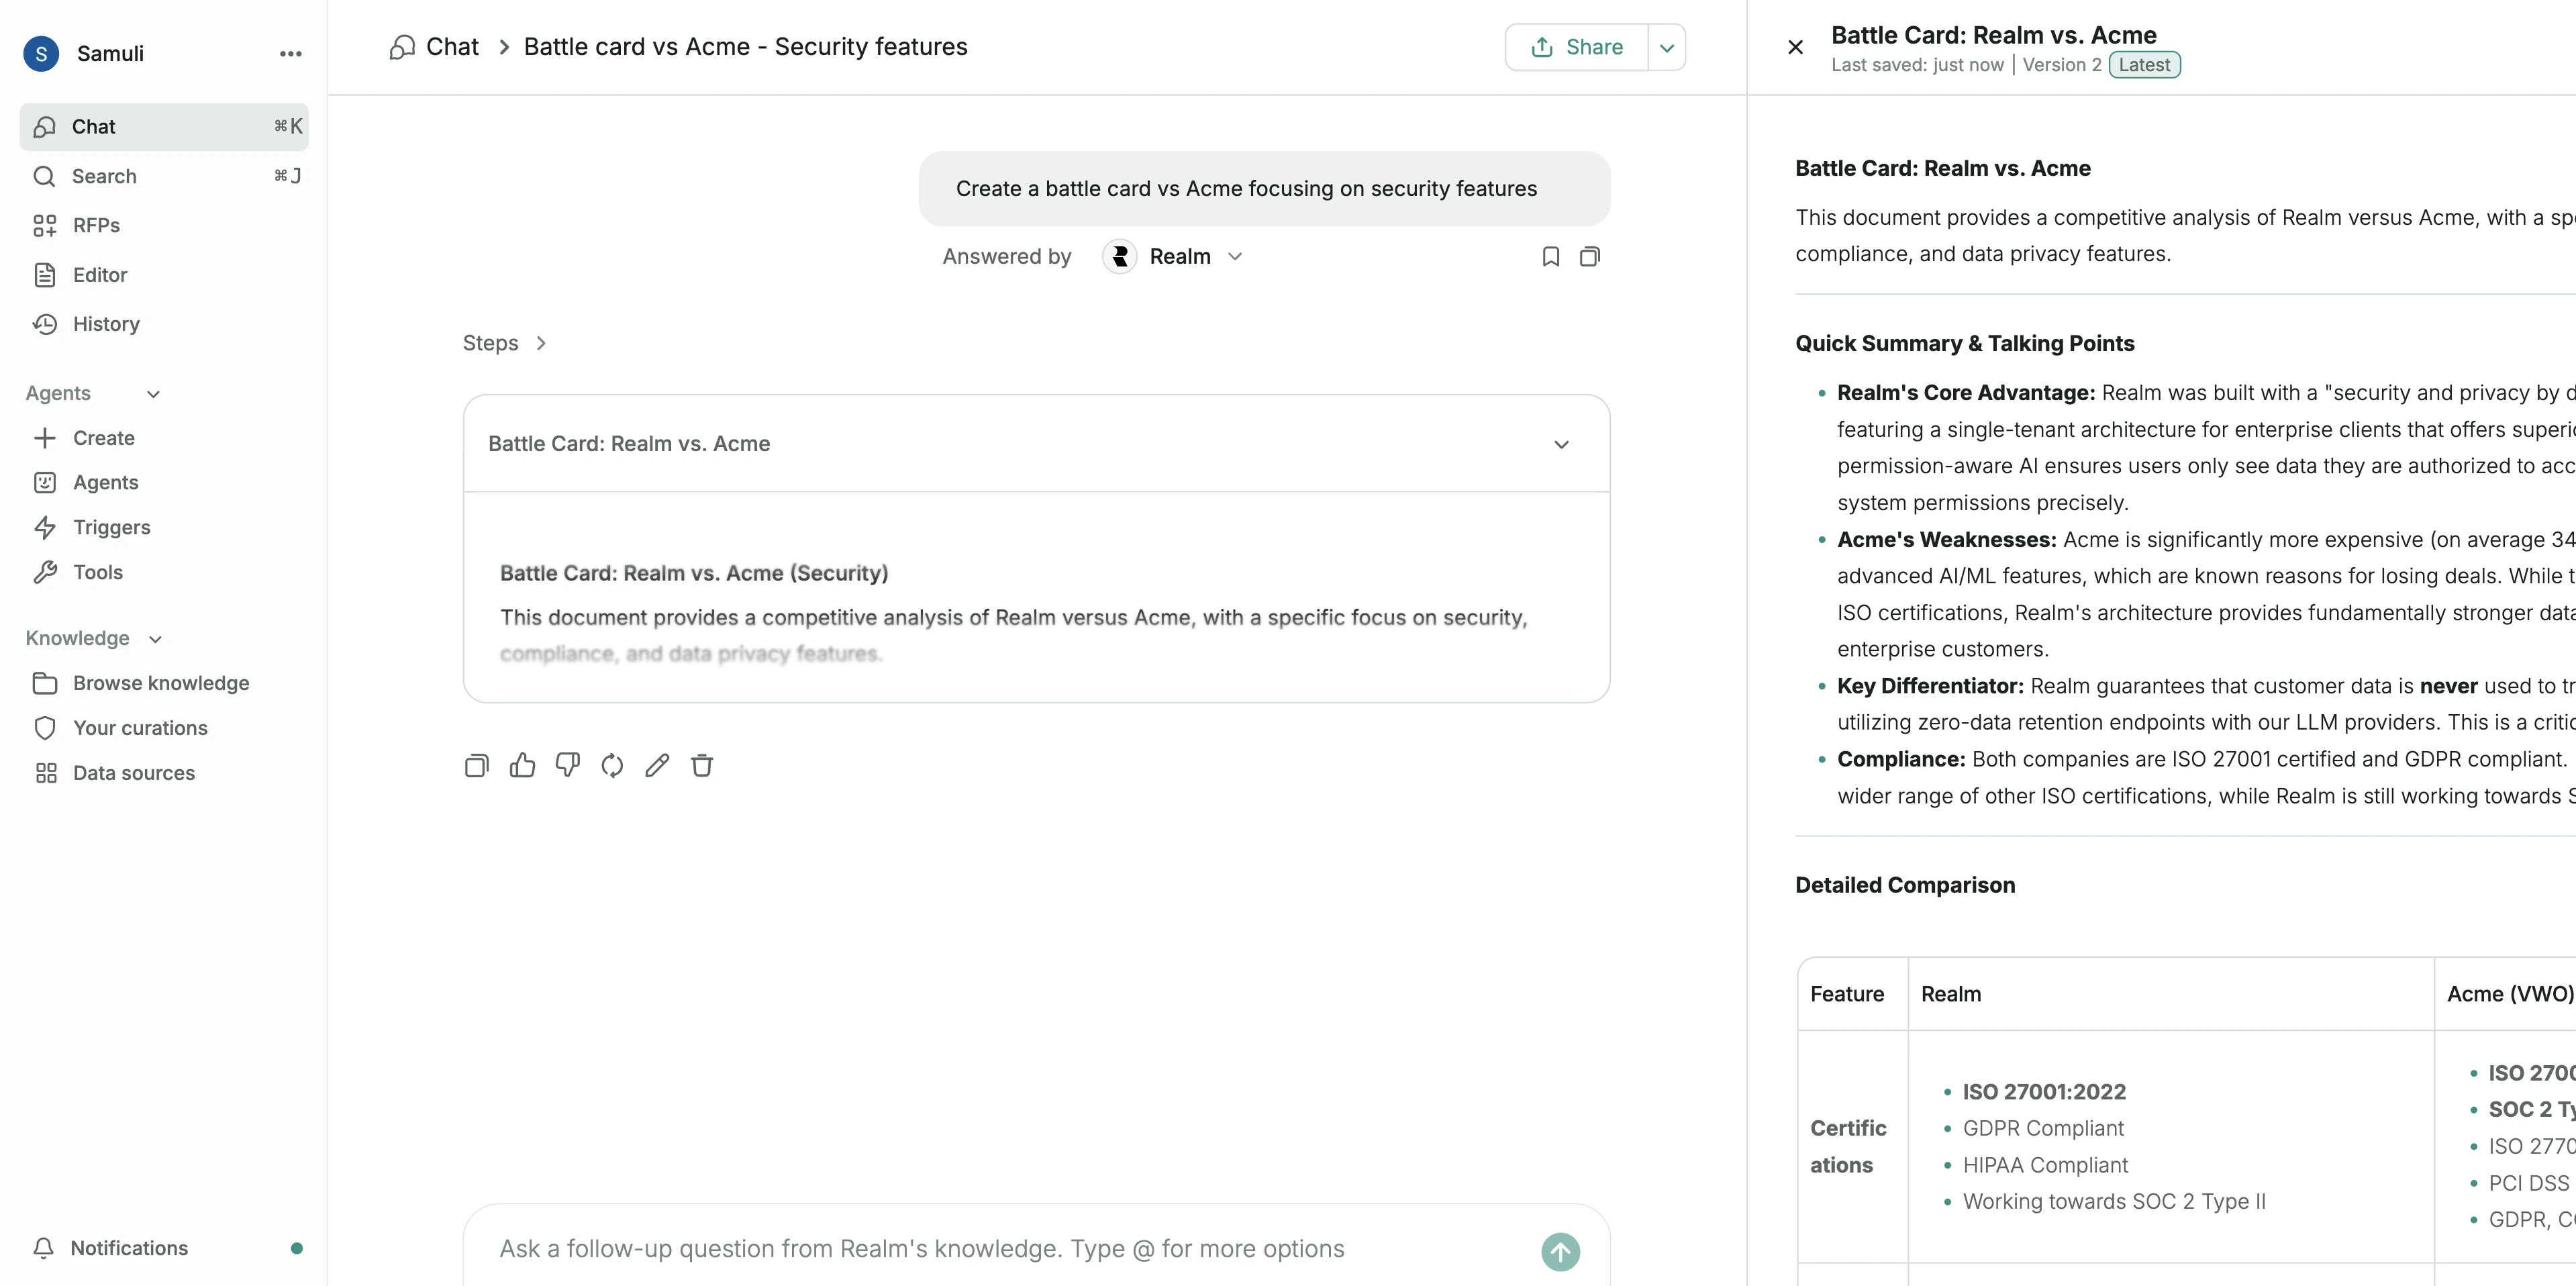Click the pencil edit icon below the response
This screenshot has width=2576, height=1286.
[657, 766]
